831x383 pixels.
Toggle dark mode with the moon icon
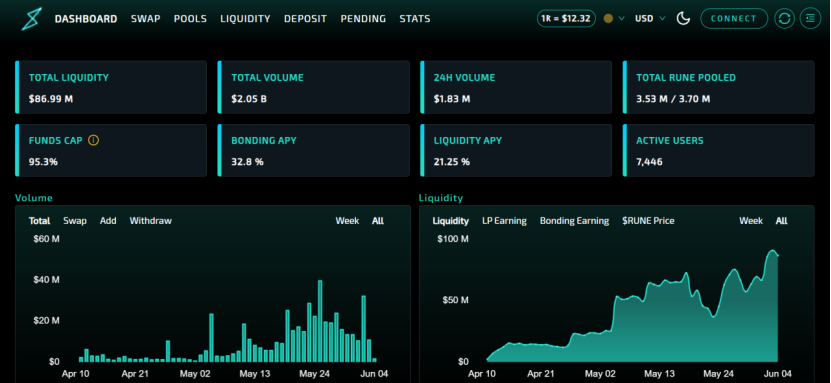click(x=684, y=19)
